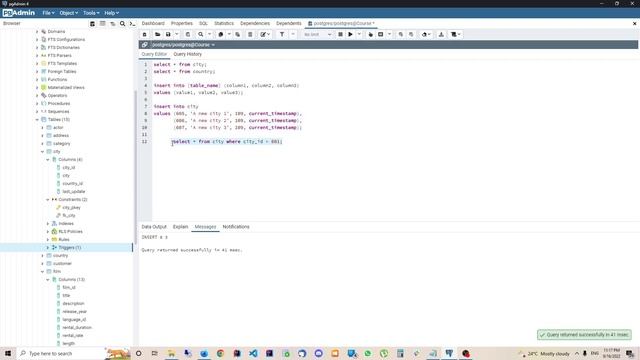The width and height of the screenshot is (640, 360).
Task: Expand the Triggers (1) node
Action: coord(48,248)
